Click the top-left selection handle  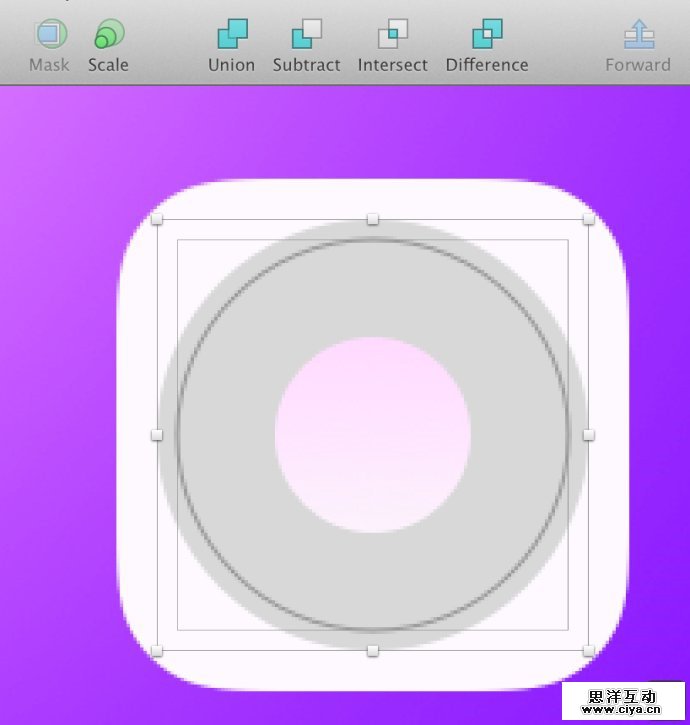pos(157,219)
